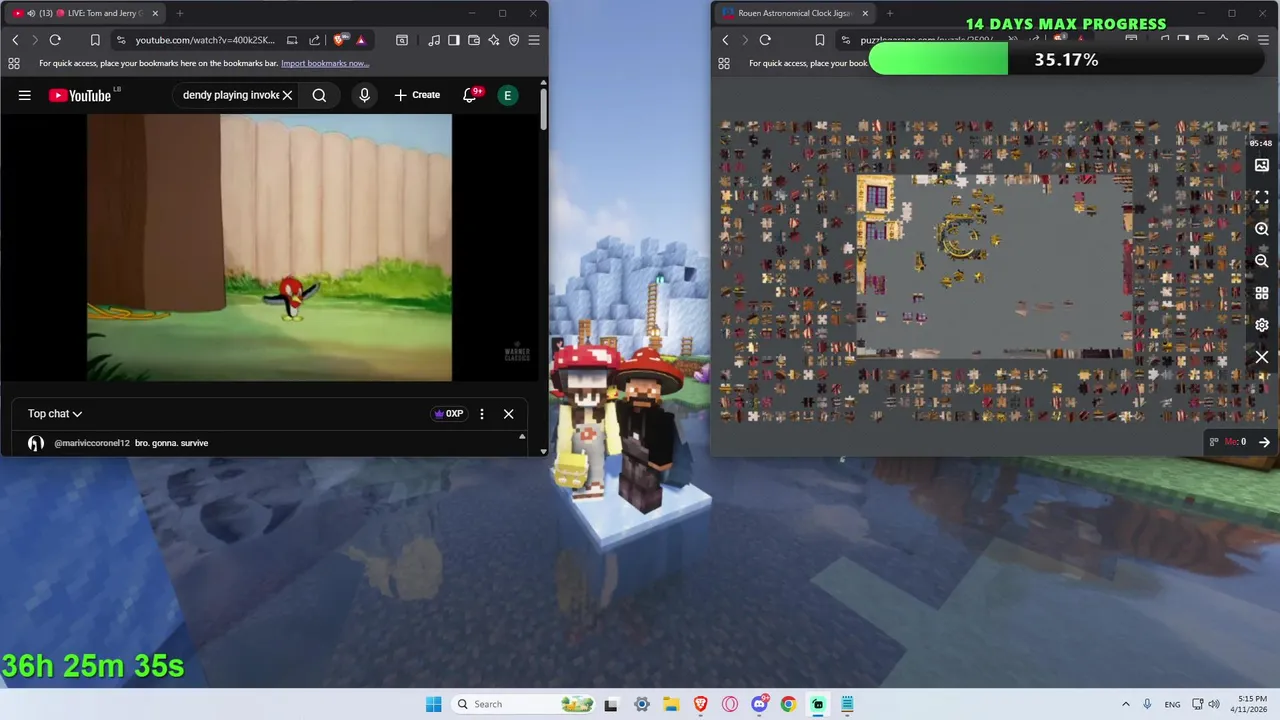Bookmark the puzzle page
This screenshot has width=1280, height=720.
coord(819,40)
